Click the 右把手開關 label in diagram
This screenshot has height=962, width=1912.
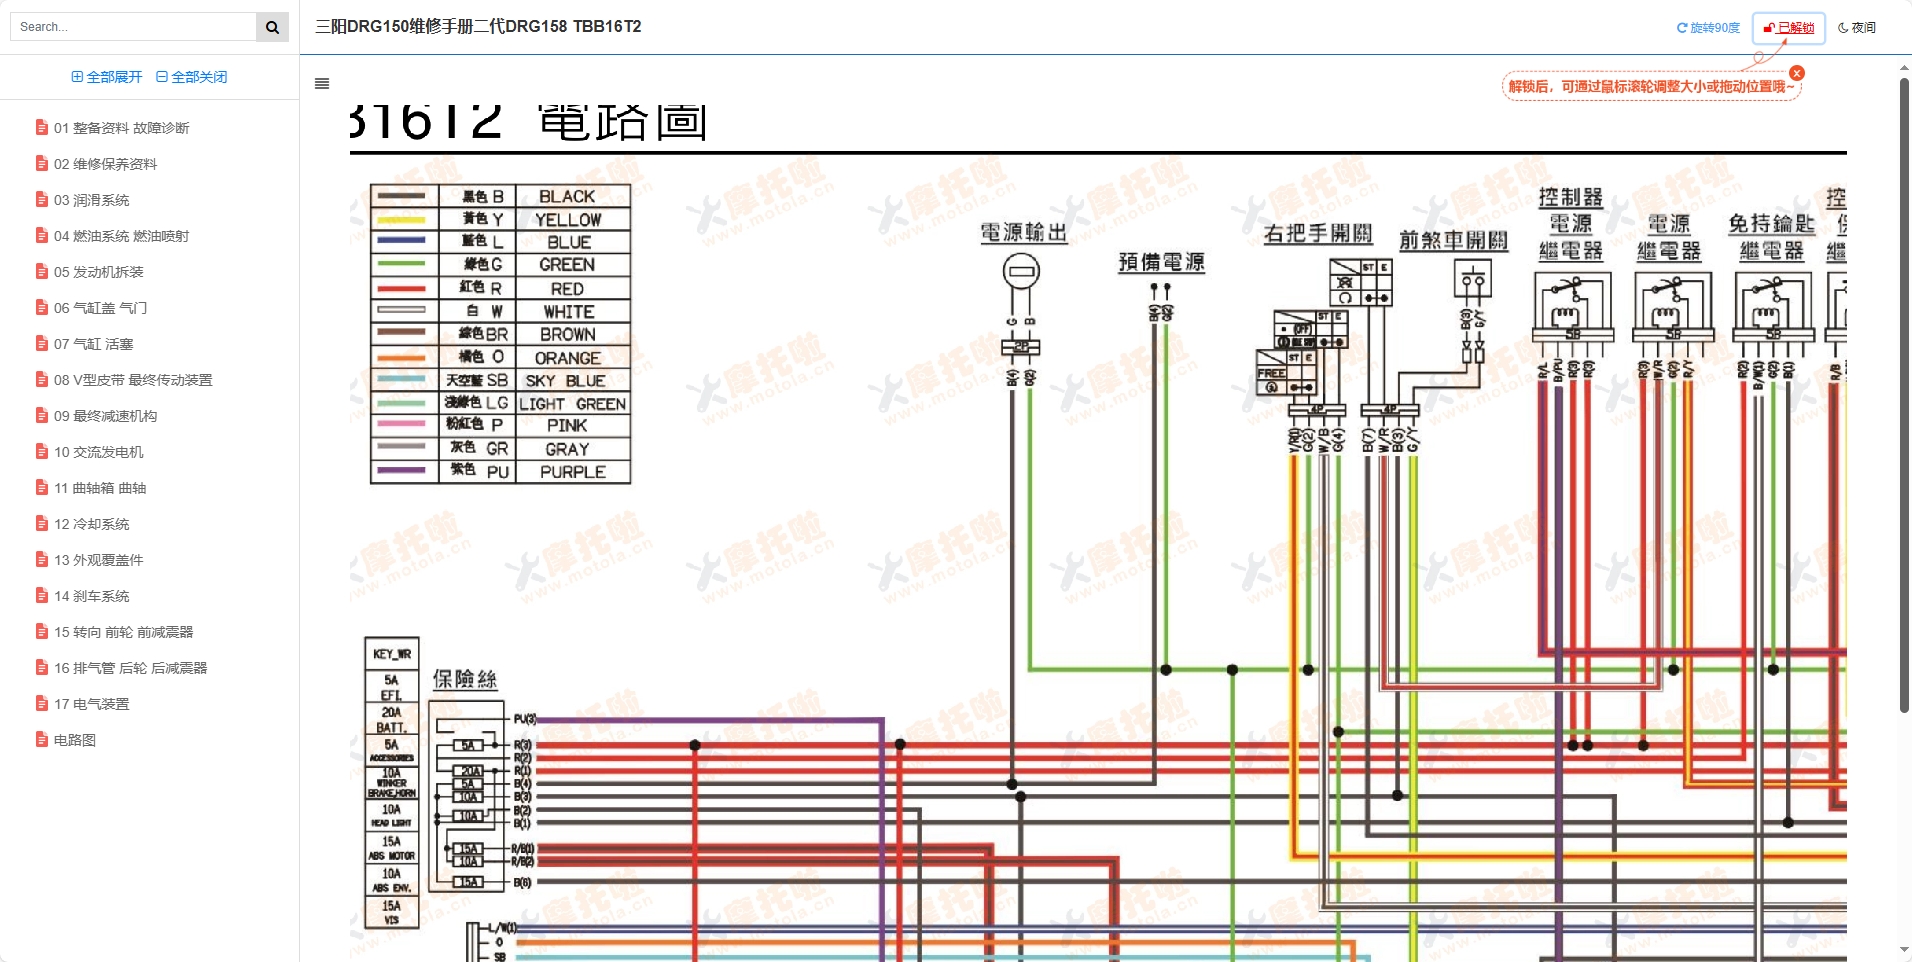pyautogui.click(x=1318, y=234)
